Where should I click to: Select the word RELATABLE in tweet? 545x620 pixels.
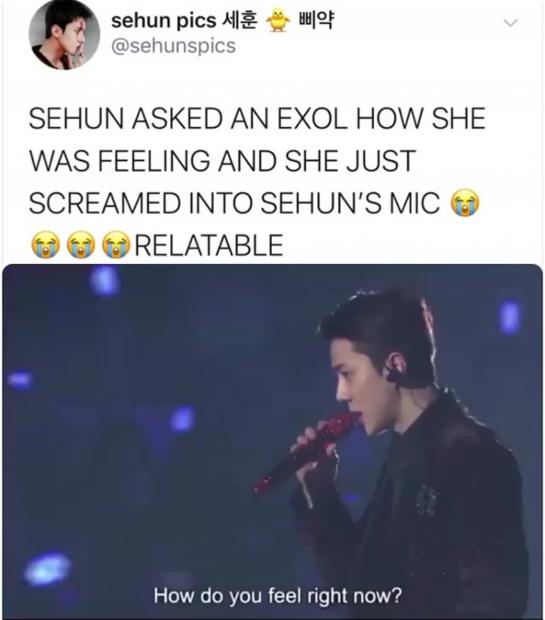point(209,245)
